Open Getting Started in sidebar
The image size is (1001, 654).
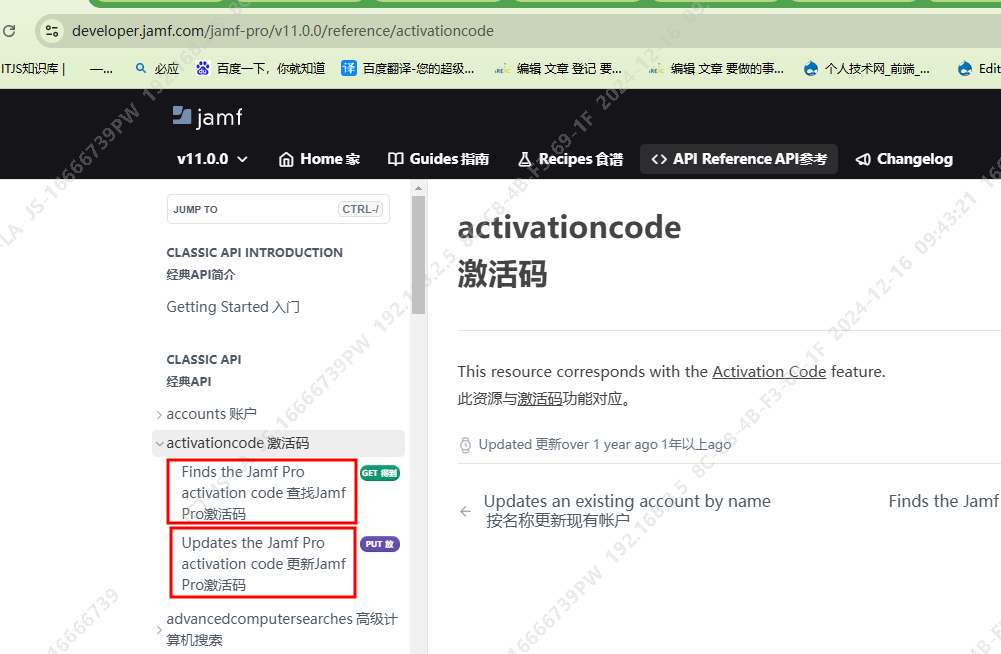pyautogui.click(x=233, y=307)
